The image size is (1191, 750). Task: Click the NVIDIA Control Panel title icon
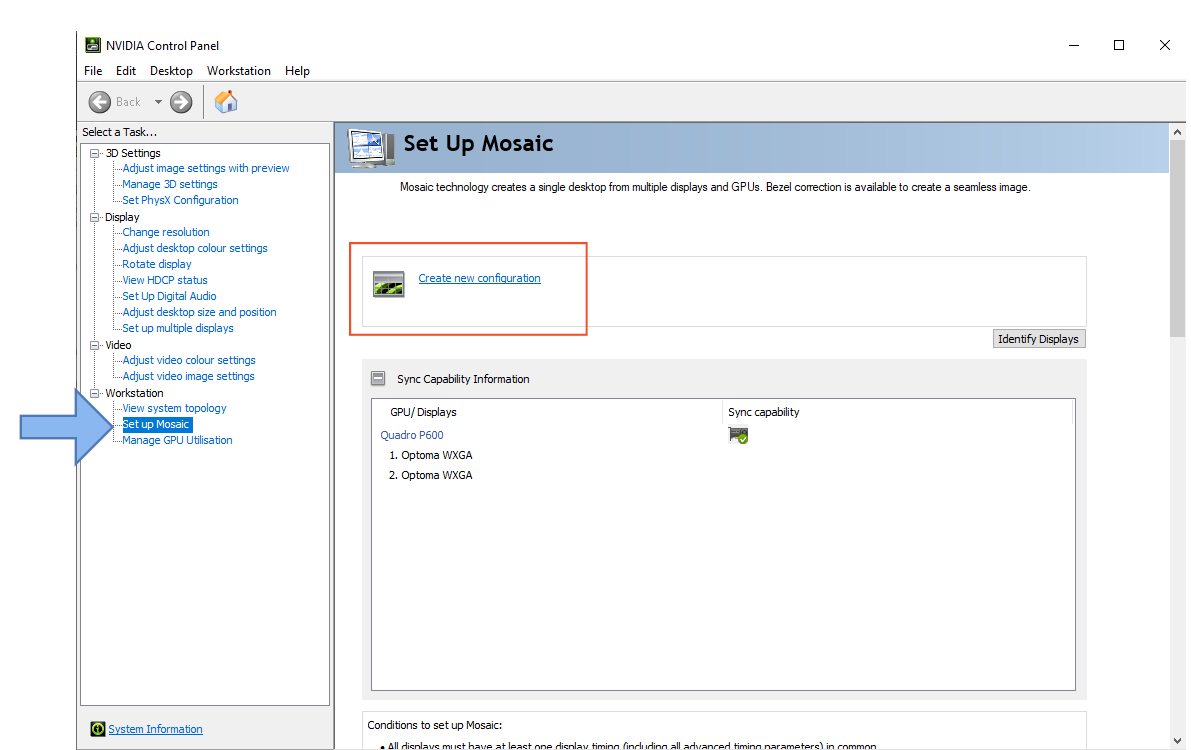93,45
